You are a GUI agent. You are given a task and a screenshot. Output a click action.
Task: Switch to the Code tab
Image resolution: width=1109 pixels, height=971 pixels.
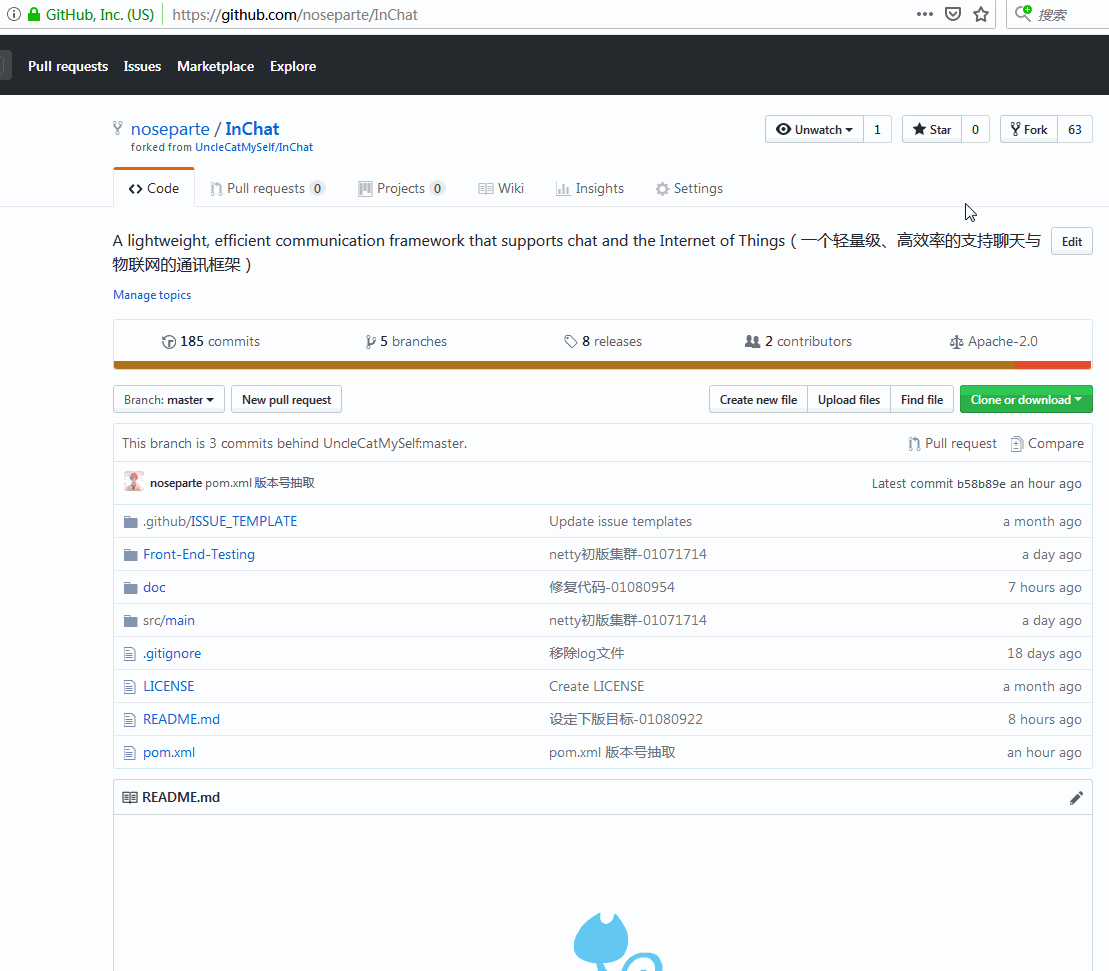[153, 188]
